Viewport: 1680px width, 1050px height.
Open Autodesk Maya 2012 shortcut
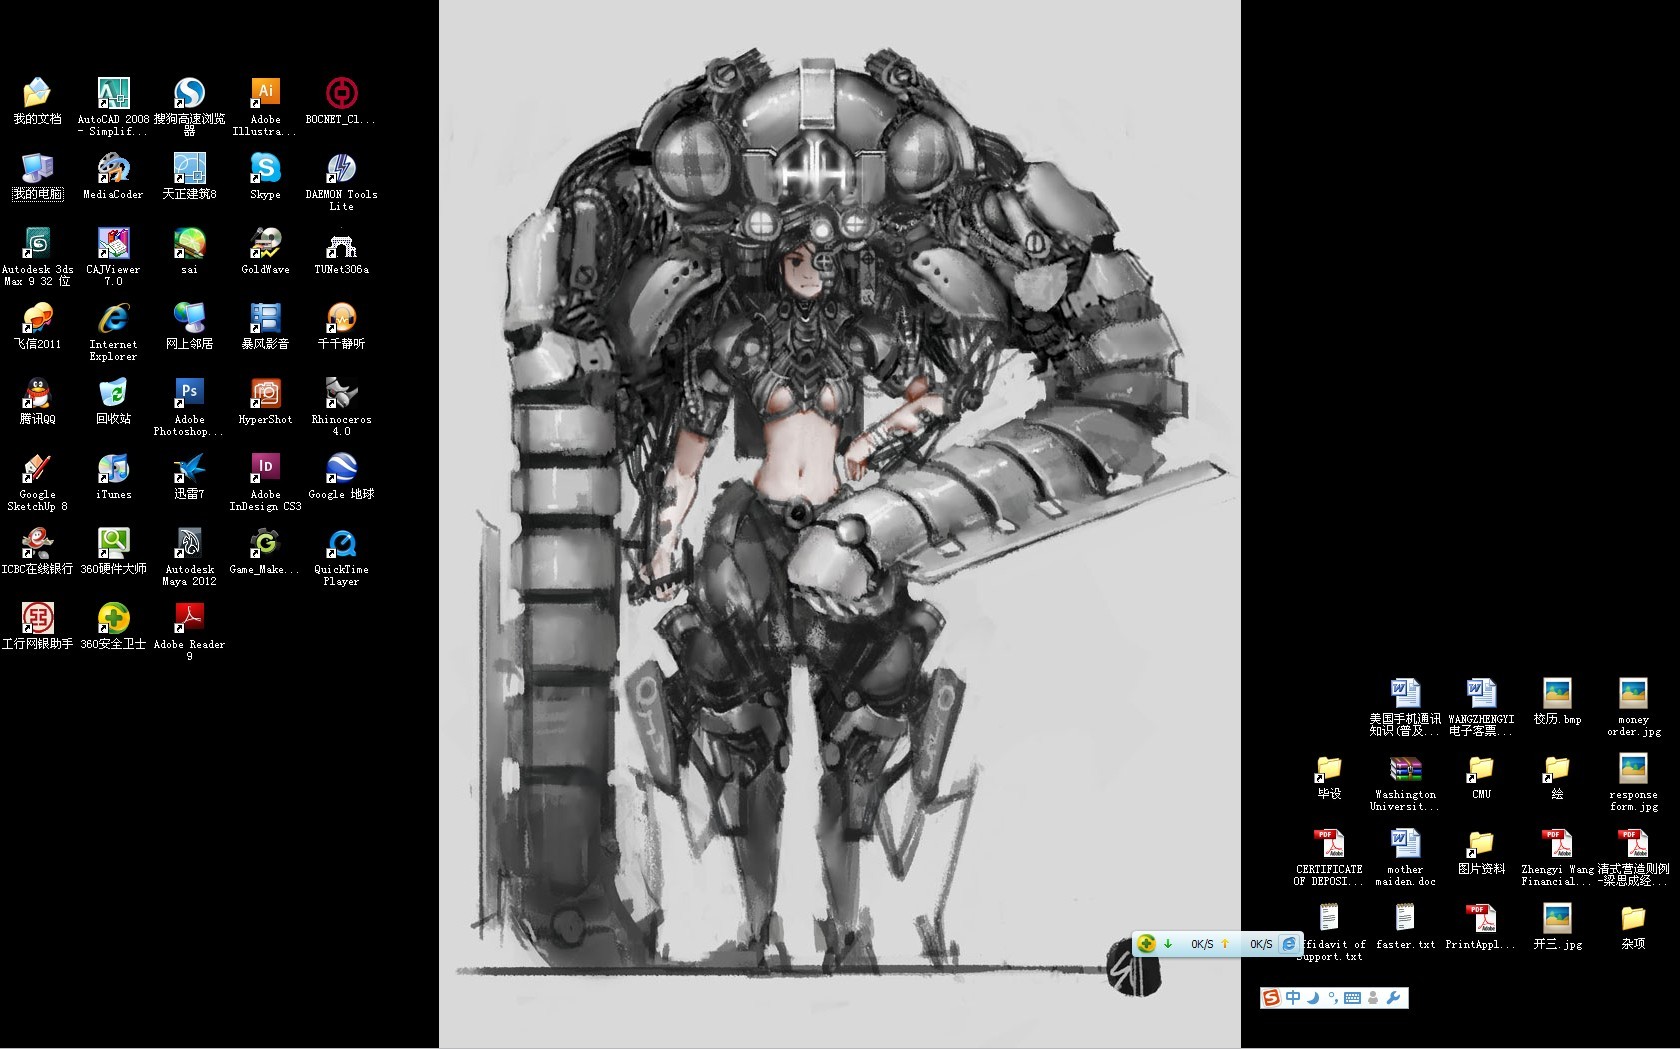[189, 556]
